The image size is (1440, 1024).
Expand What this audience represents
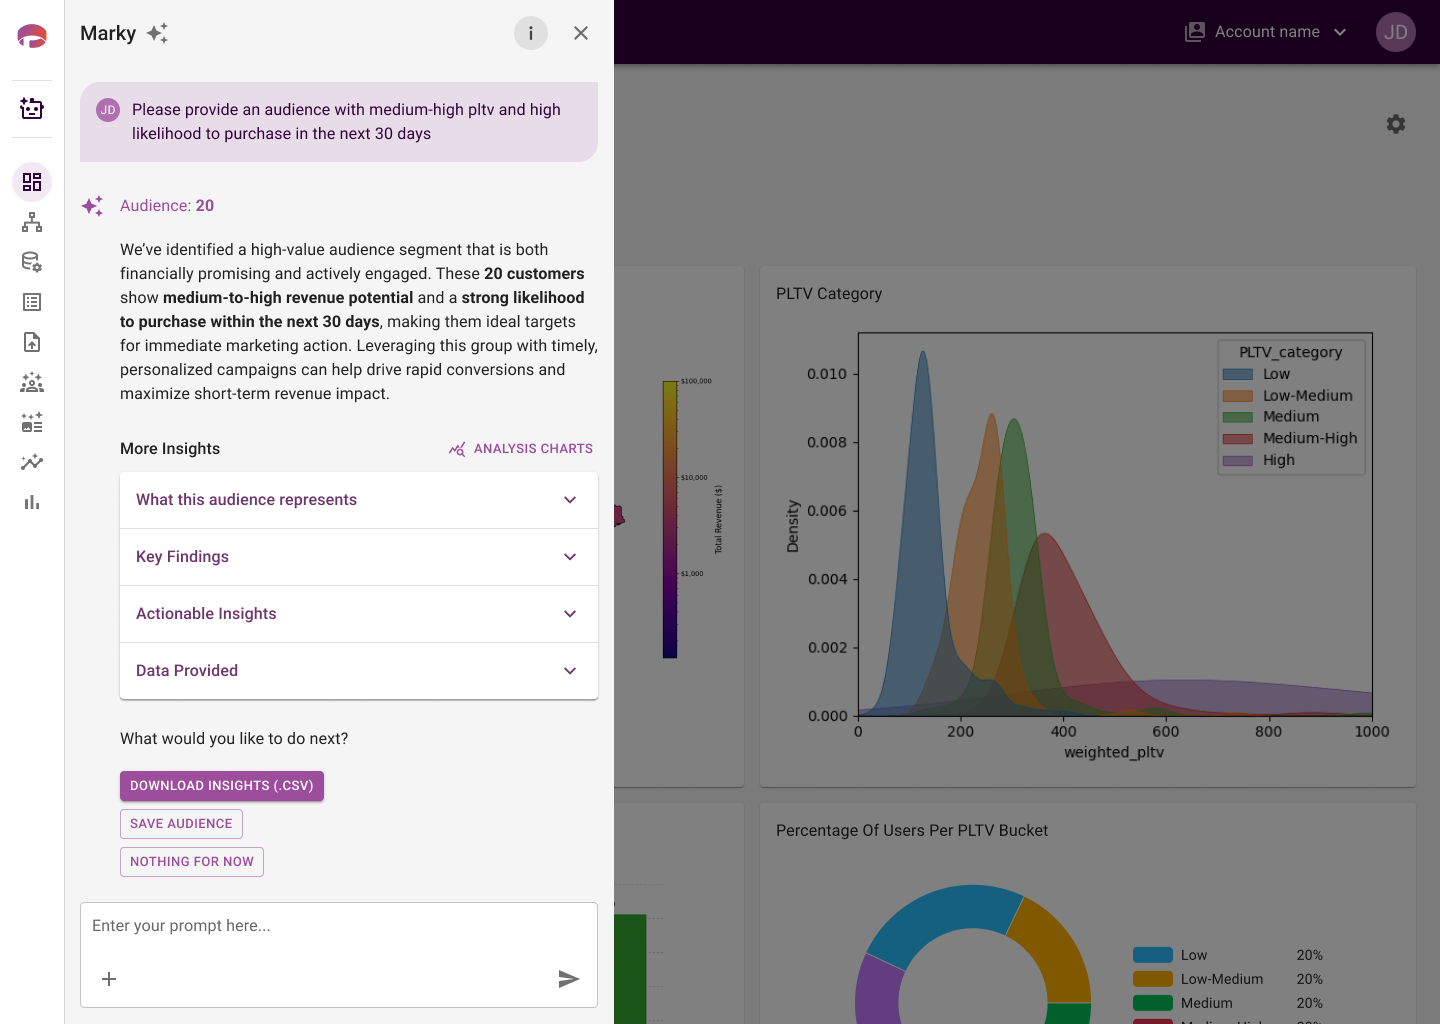(x=359, y=500)
